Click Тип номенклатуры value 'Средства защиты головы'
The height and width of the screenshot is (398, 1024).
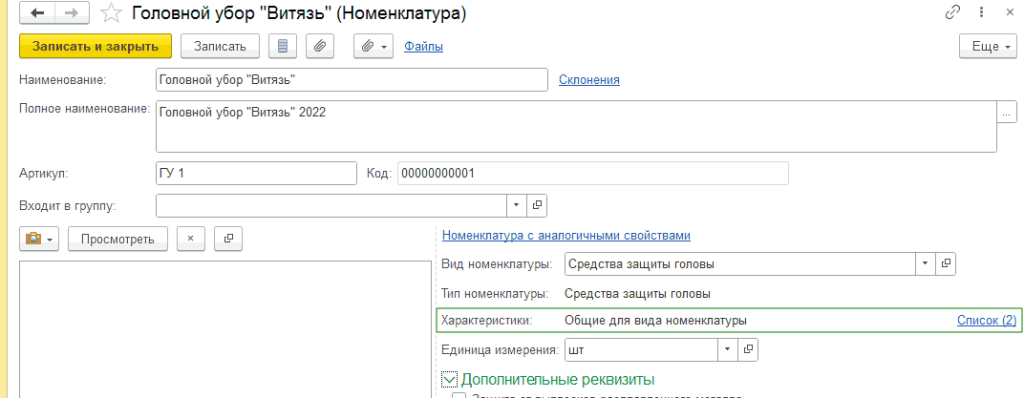(x=637, y=293)
